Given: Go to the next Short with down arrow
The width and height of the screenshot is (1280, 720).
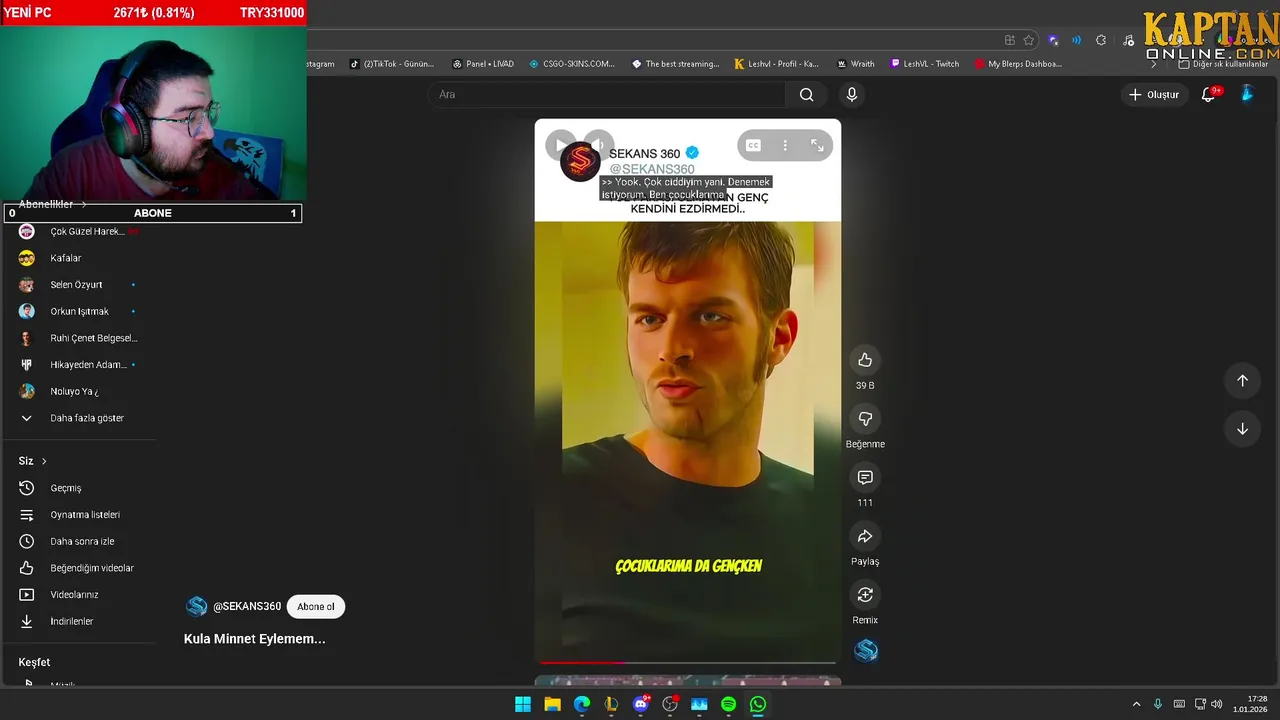Looking at the screenshot, I should pyautogui.click(x=1242, y=429).
